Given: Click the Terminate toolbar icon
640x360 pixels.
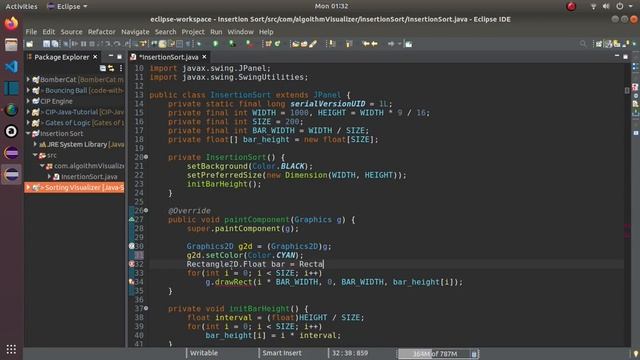Looking at the screenshot, I should click(x=92, y=44).
